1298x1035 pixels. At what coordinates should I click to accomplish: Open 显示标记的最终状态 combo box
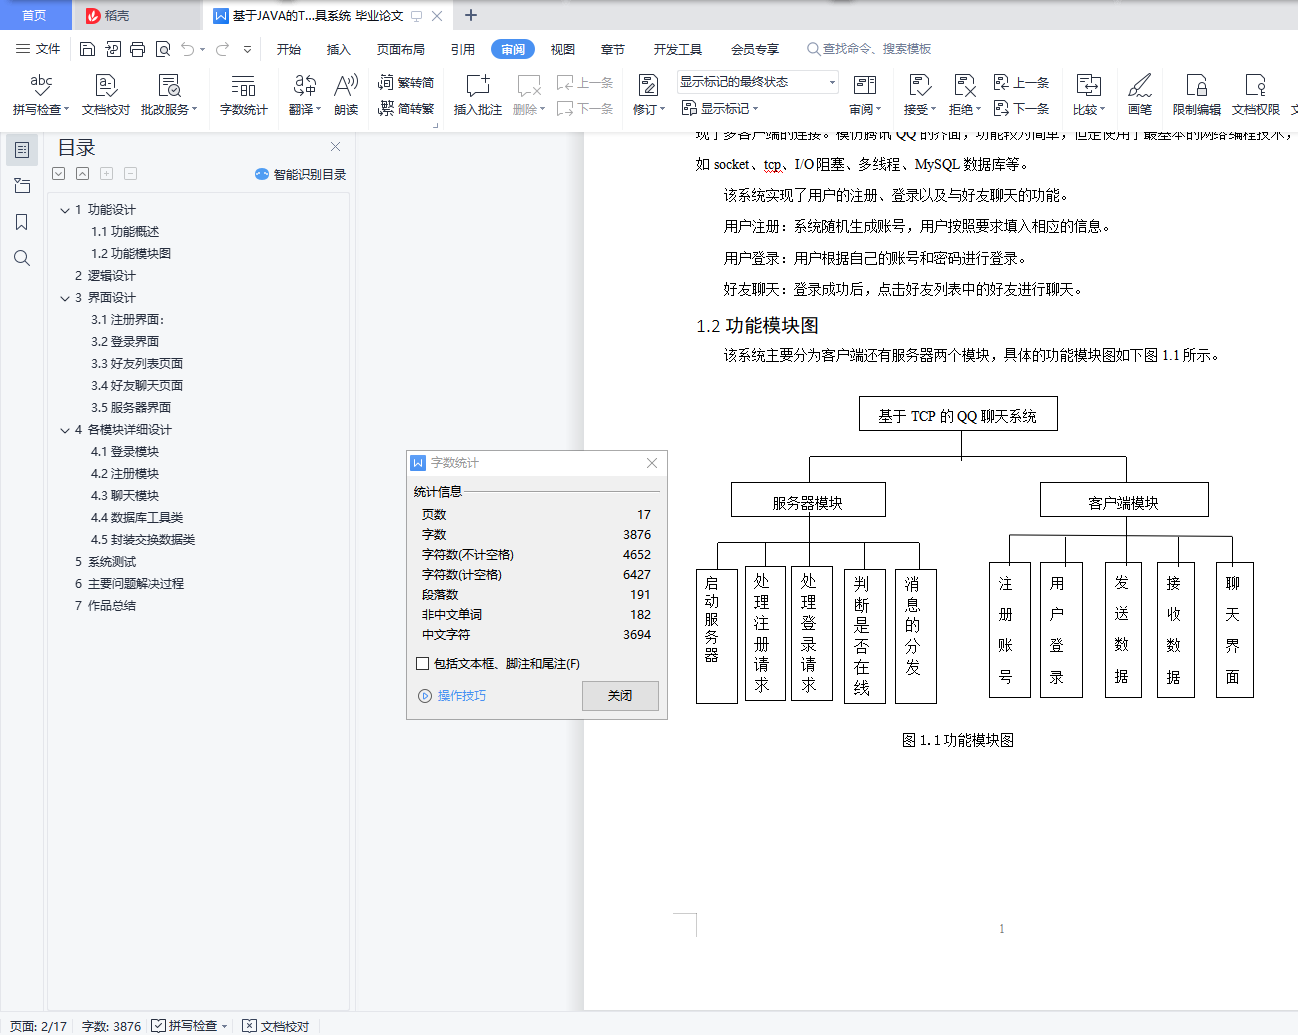pos(758,82)
